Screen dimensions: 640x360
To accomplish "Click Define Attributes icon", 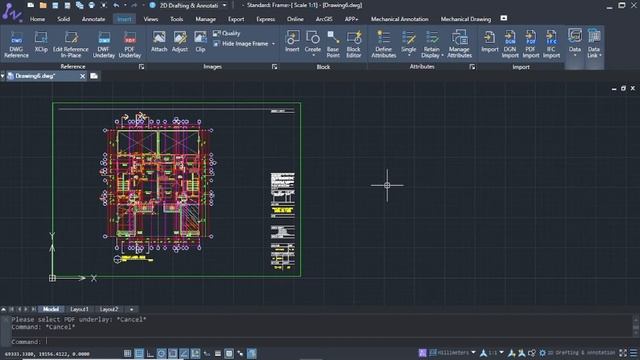I will pos(383,44).
